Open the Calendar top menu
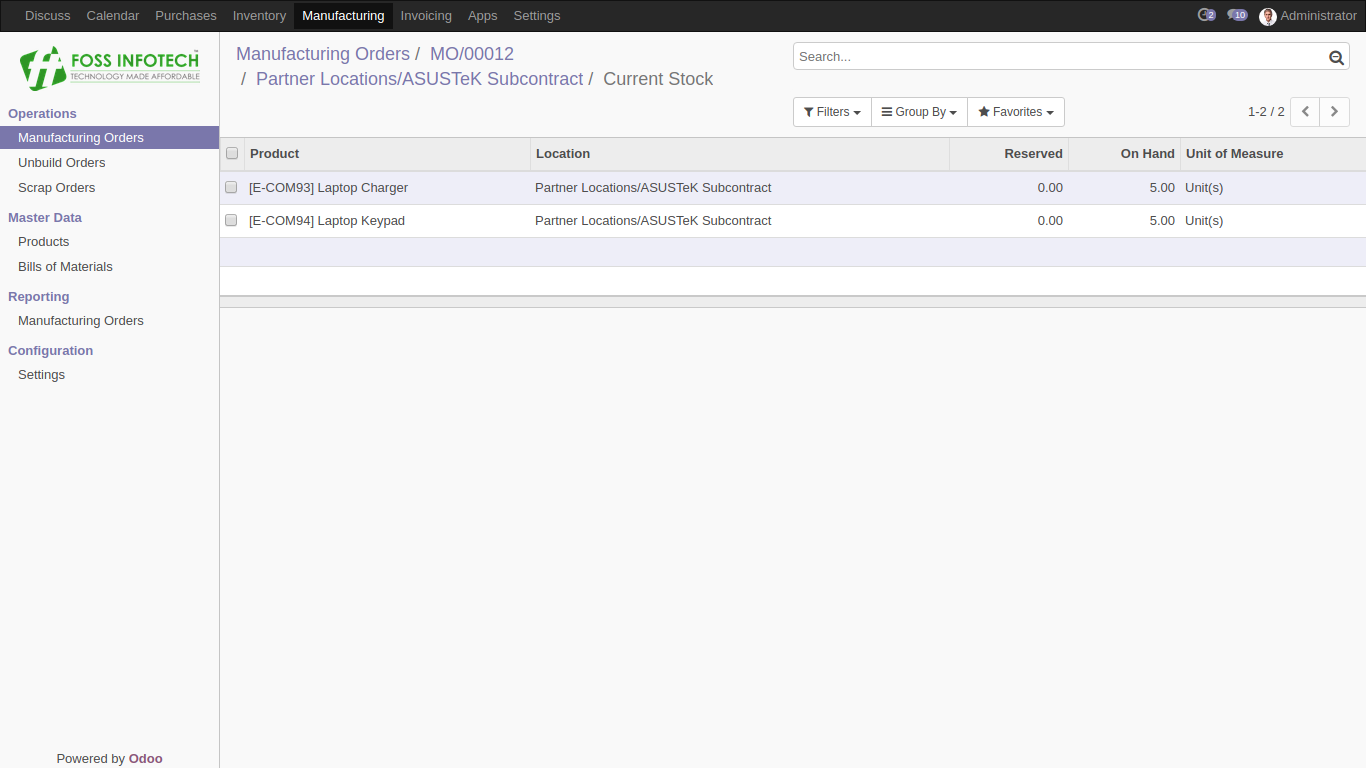 point(113,16)
